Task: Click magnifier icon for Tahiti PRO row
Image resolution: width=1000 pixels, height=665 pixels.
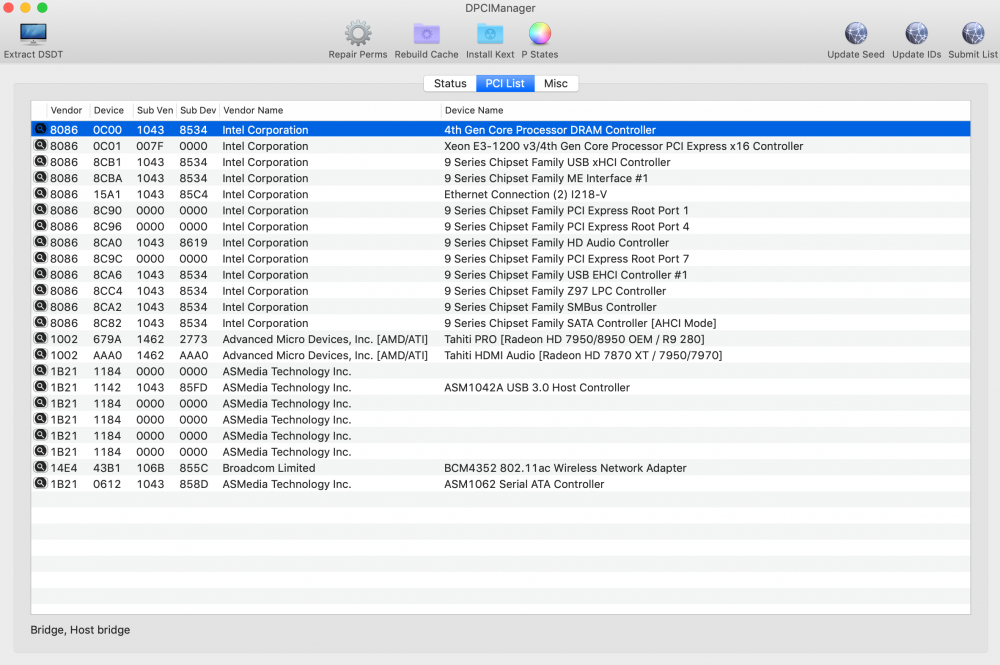Action: tap(40, 339)
